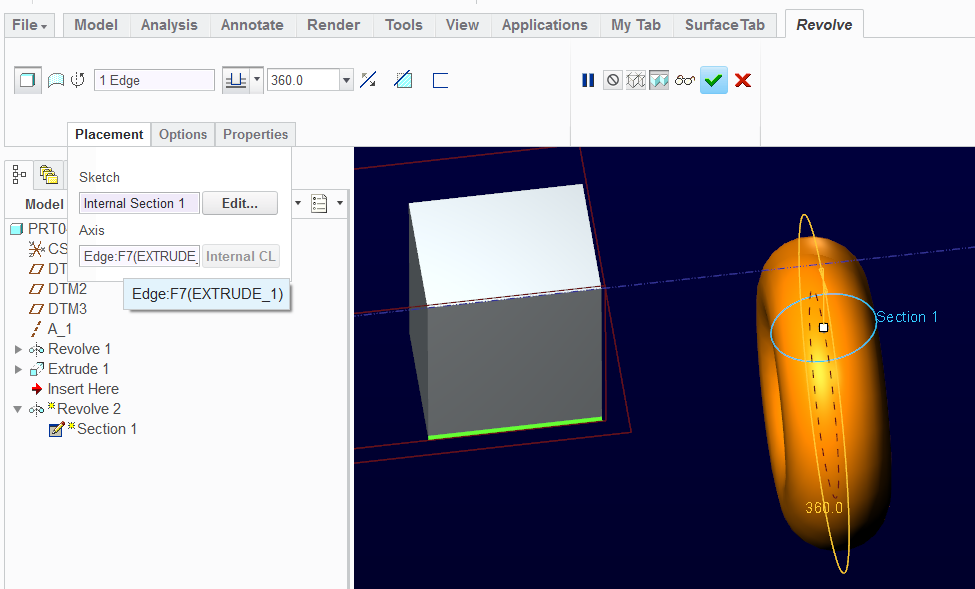Click the verify glasses preview icon
Image resolution: width=975 pixels, height=589 pixels.
pos(685,80)
